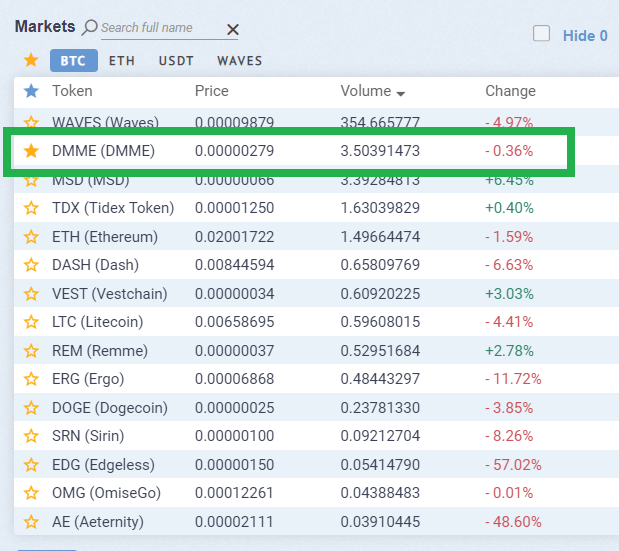Select the BTC market tab

(74, 60)
